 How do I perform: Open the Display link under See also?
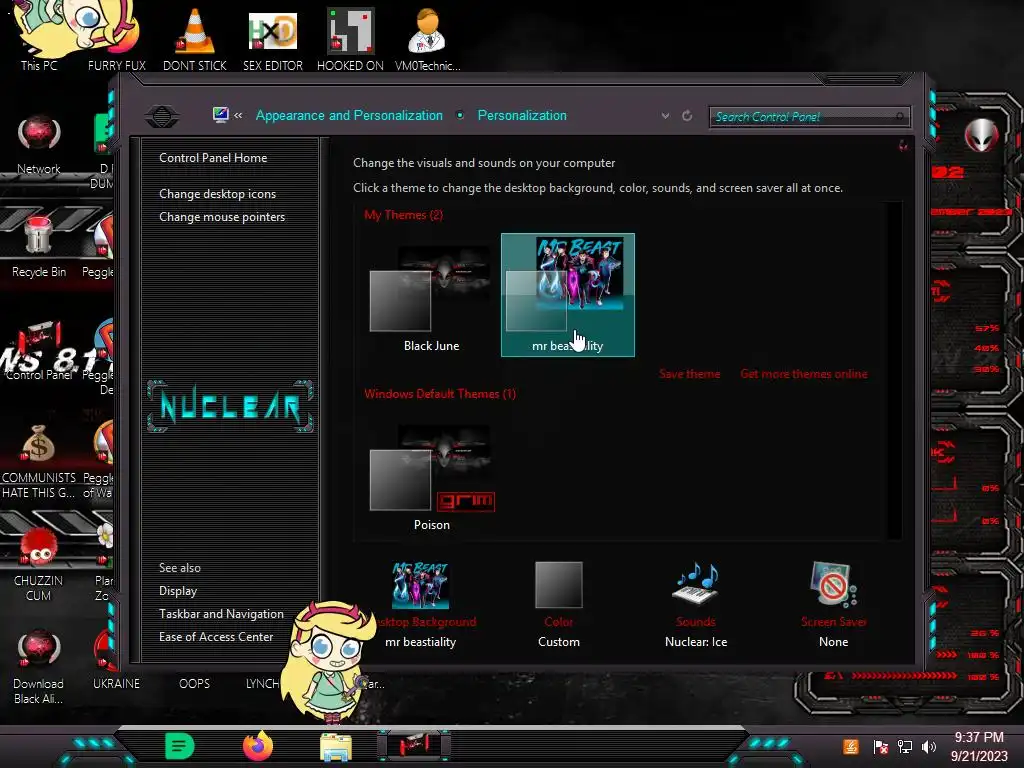click(178, 591)
